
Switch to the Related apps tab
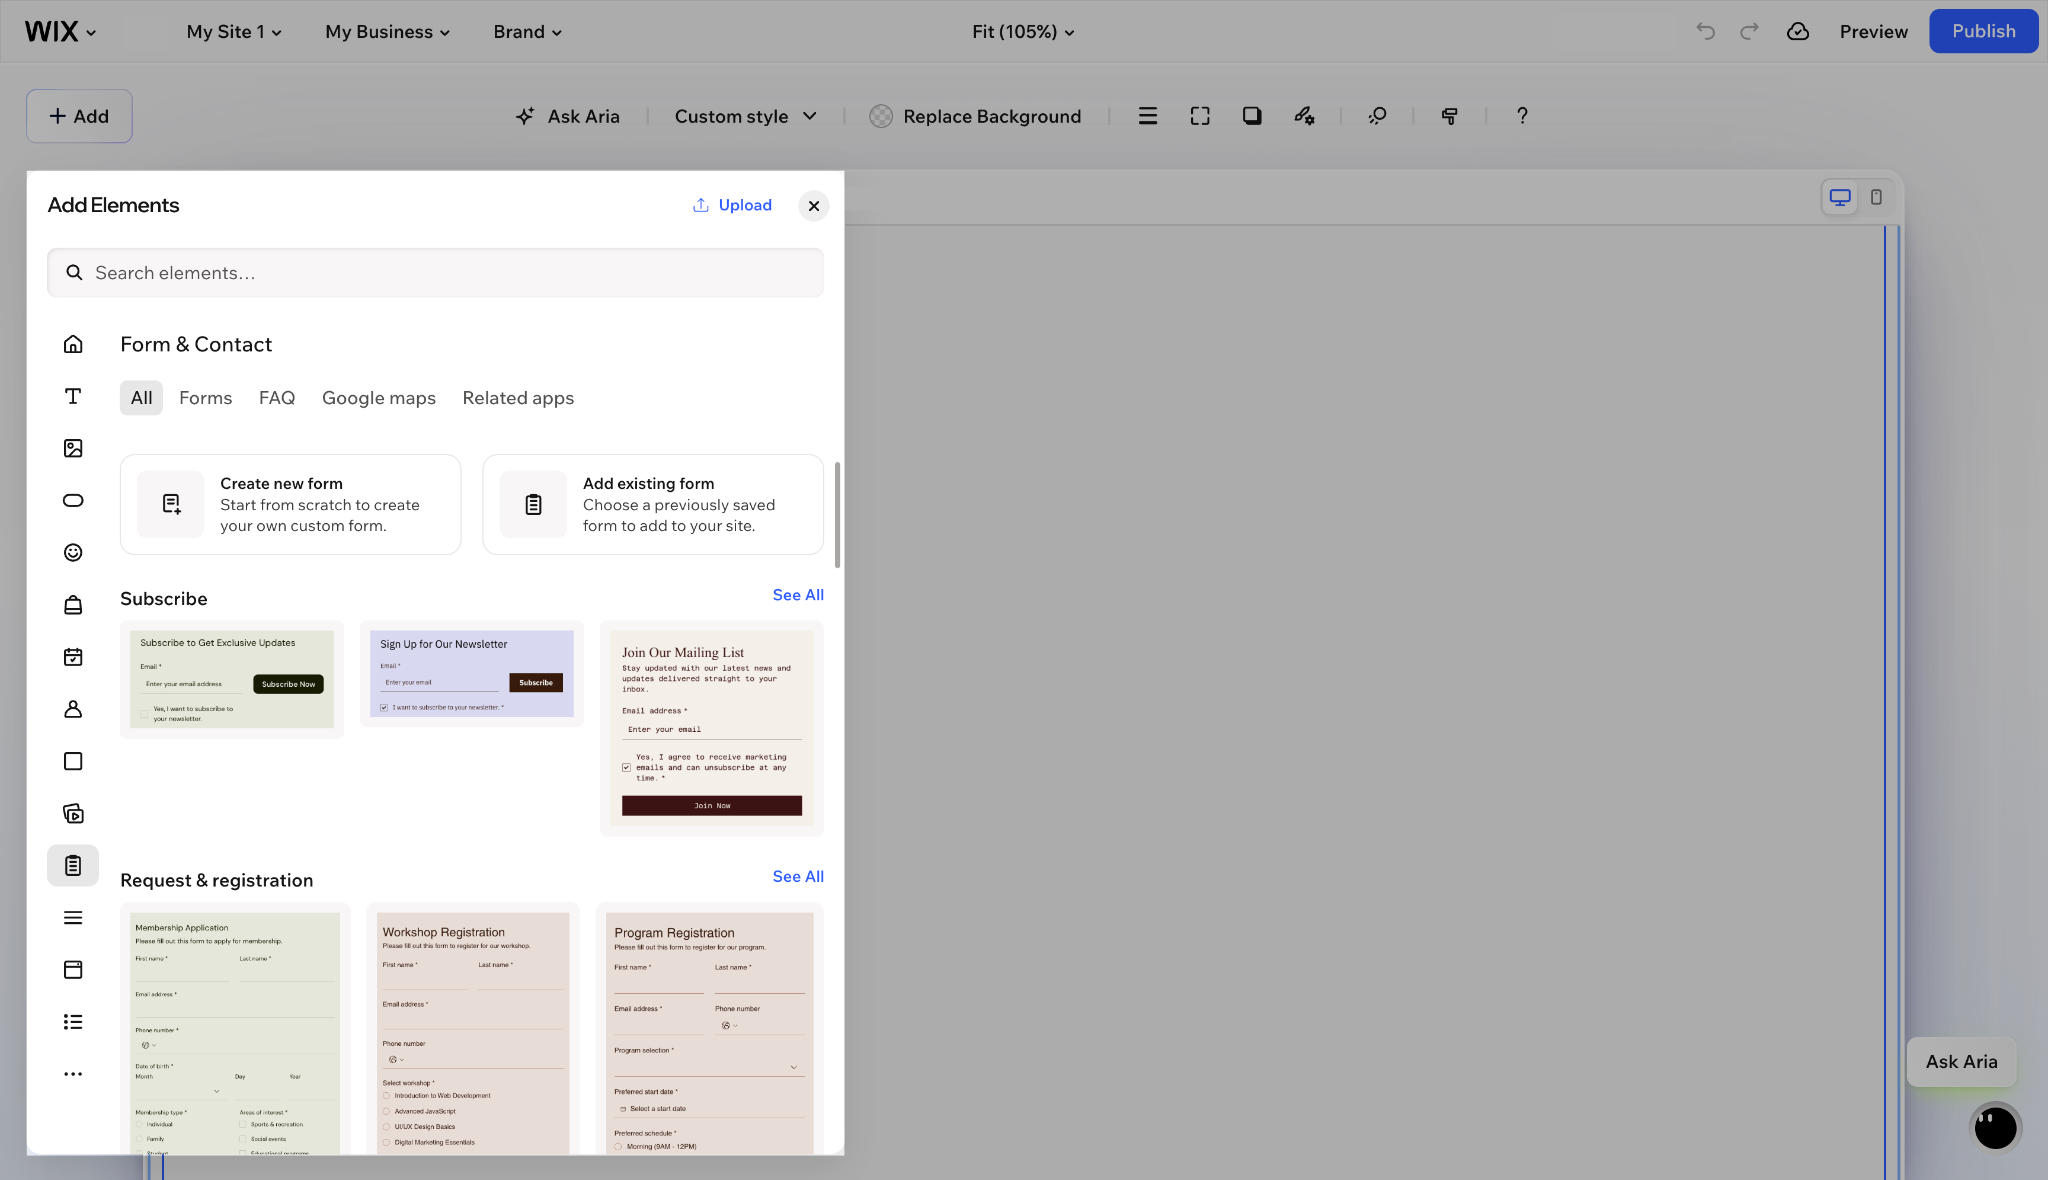tap(518, 398)
